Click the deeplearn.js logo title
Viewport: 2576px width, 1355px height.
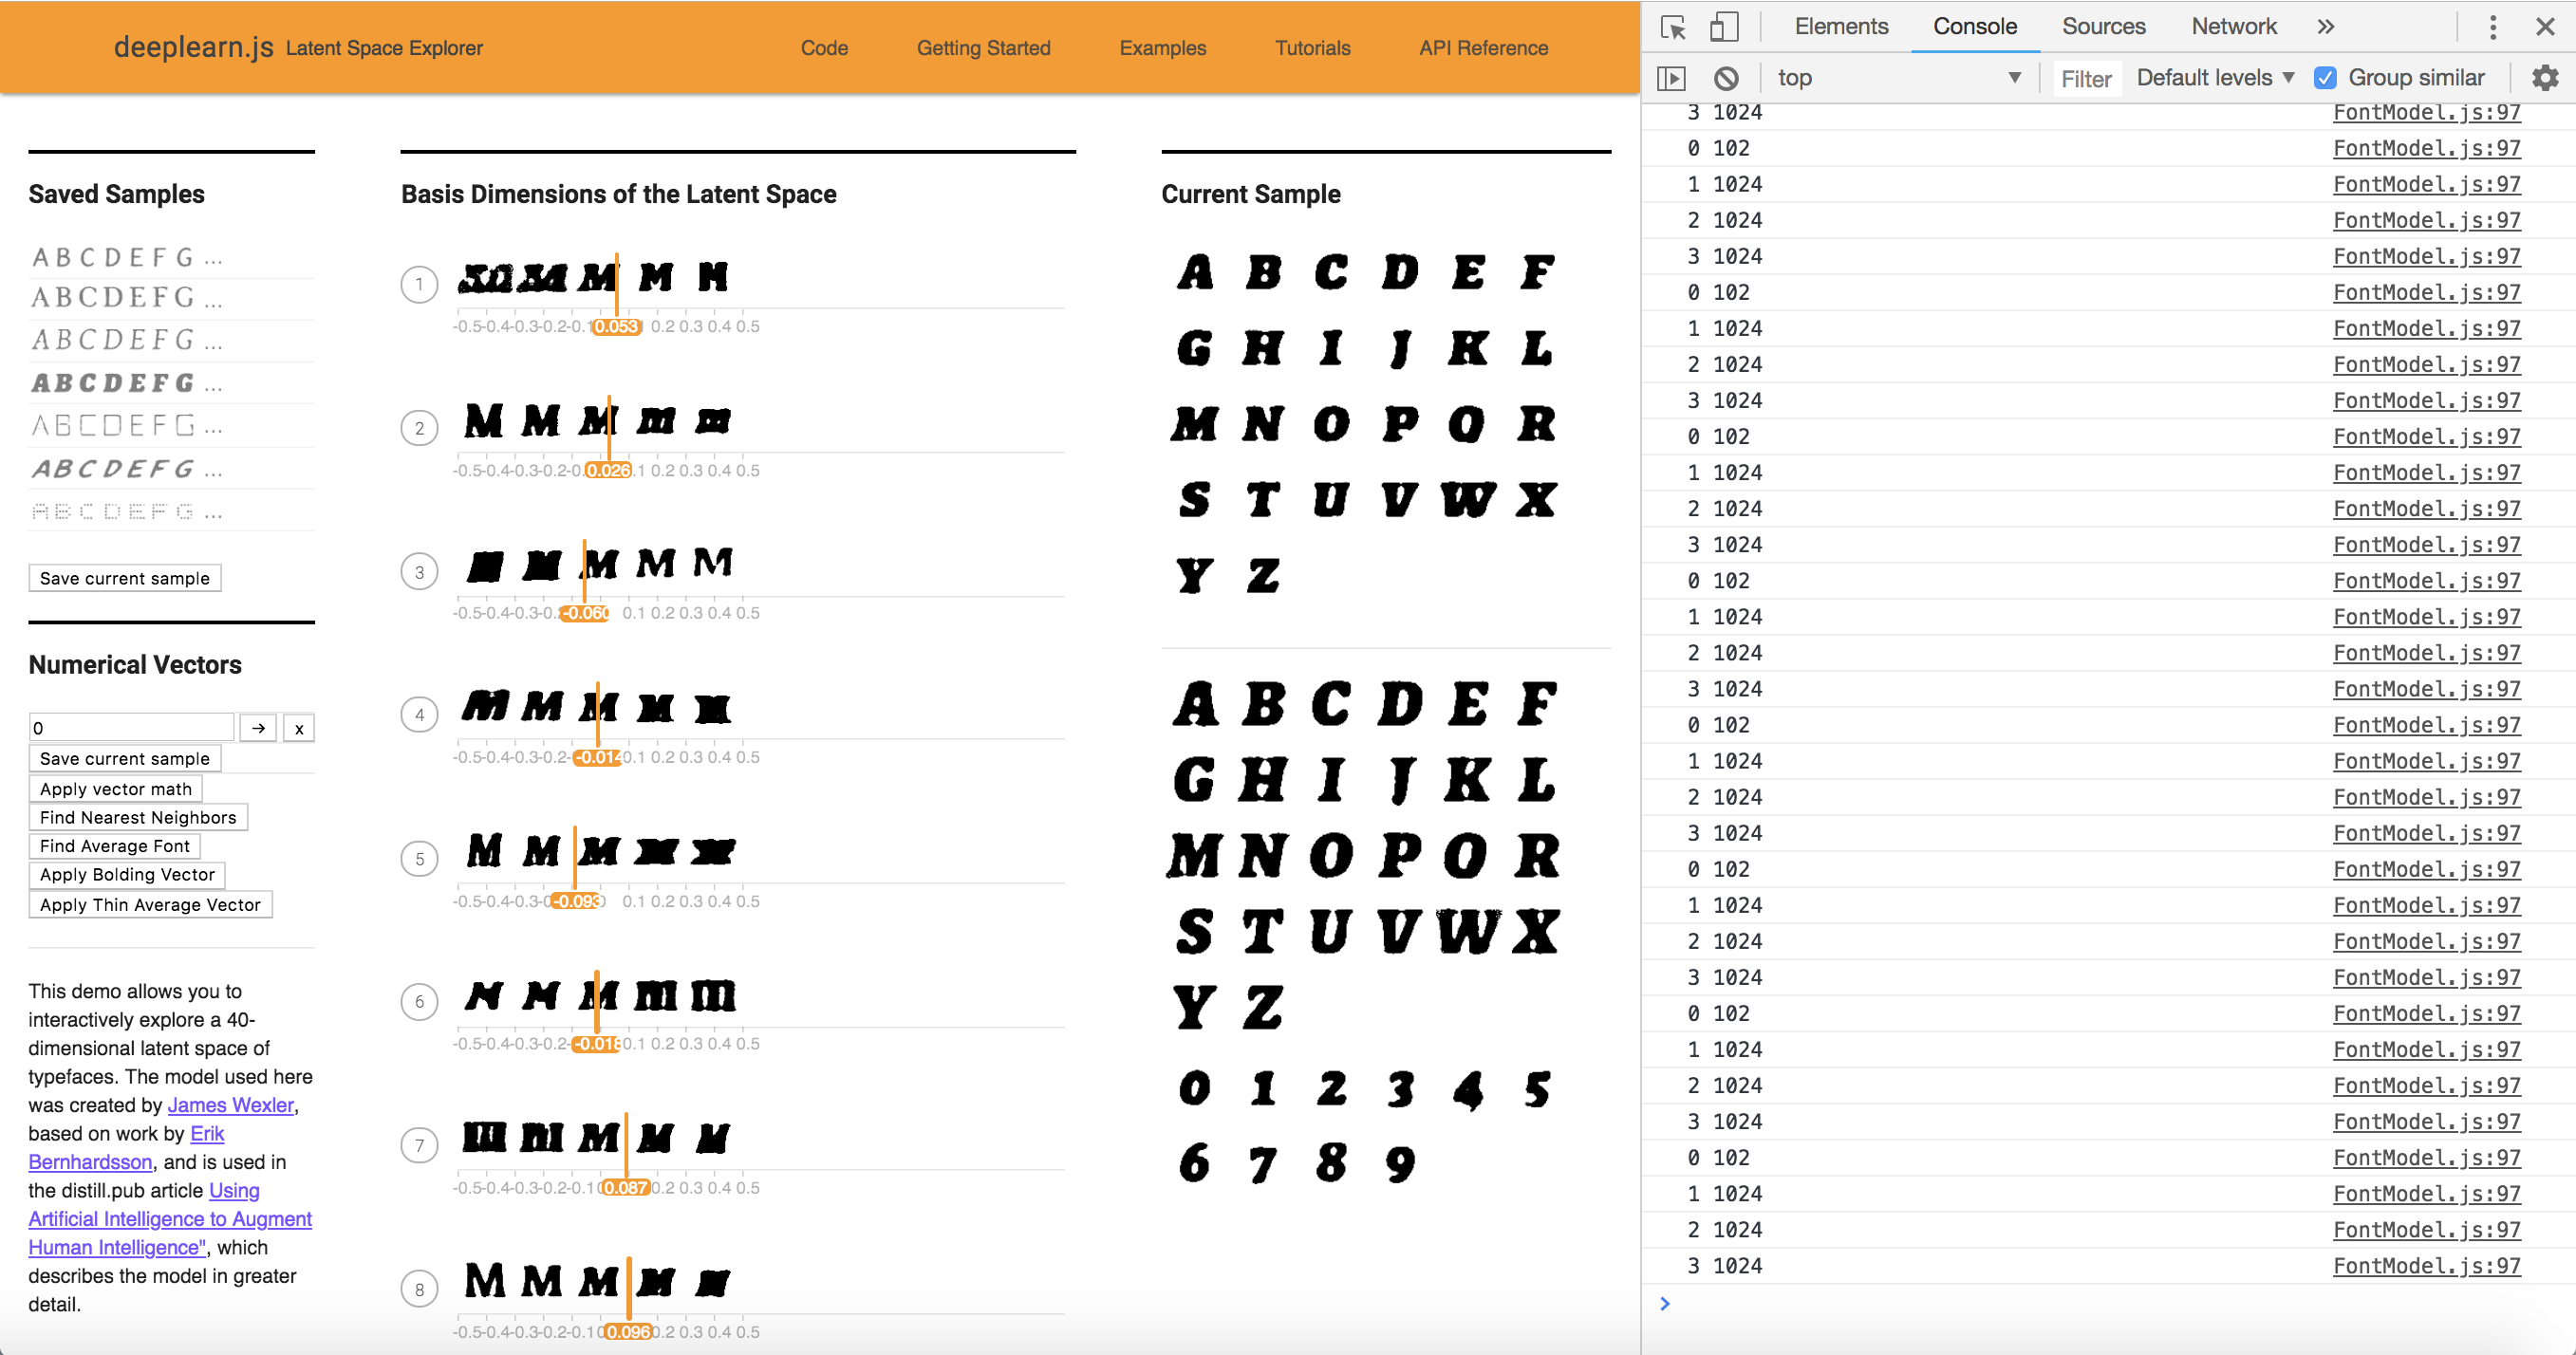click(193, 47)
